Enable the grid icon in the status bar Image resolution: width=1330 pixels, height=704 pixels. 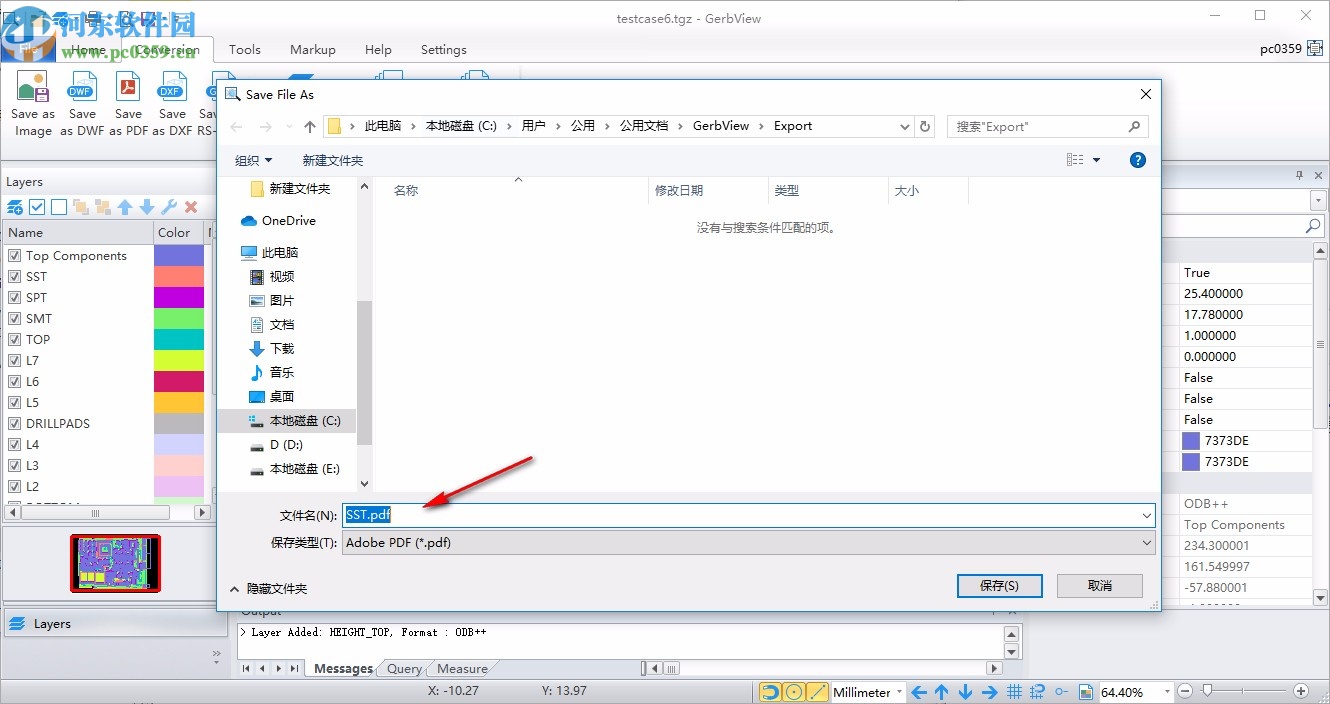coord(1015,691)
